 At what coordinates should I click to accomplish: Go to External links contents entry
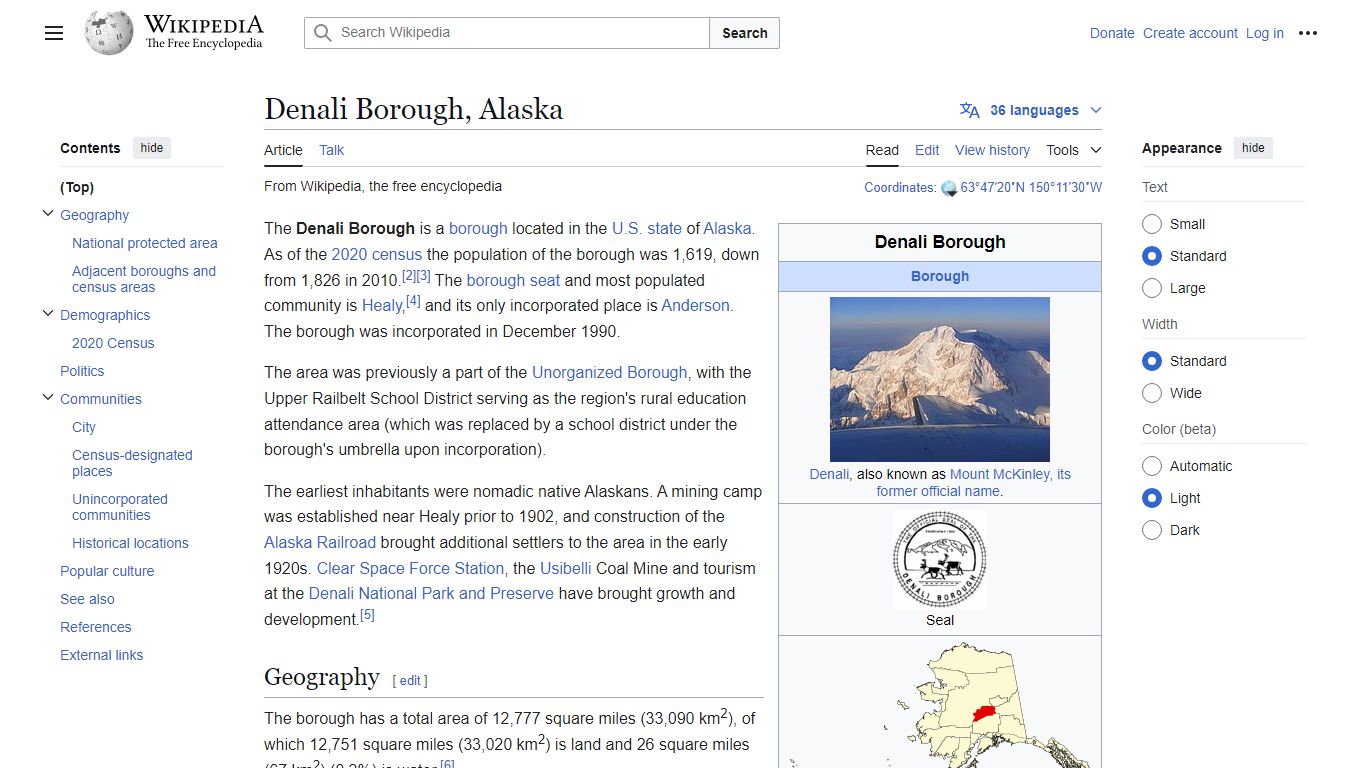pyautogui.click(x=101, y=655)
